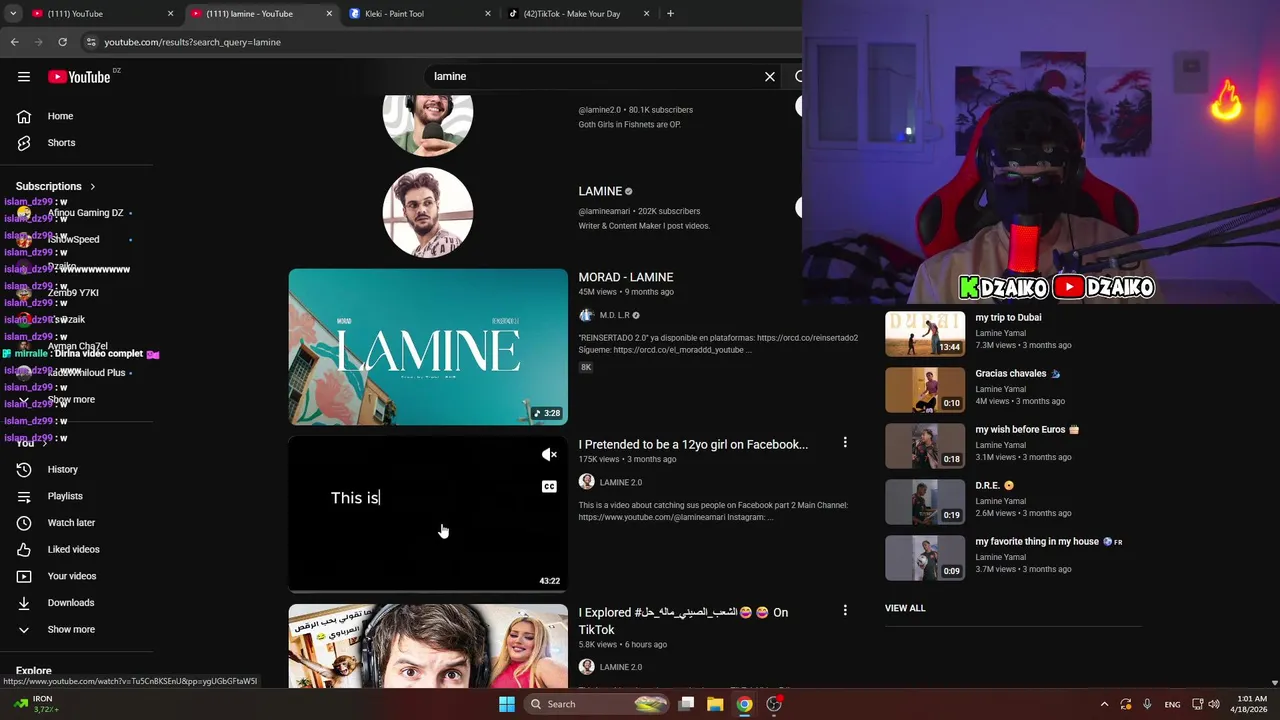Open Your videos page
The height and width of the screenshot is (720, 1280).
click(x=72, y=576)
